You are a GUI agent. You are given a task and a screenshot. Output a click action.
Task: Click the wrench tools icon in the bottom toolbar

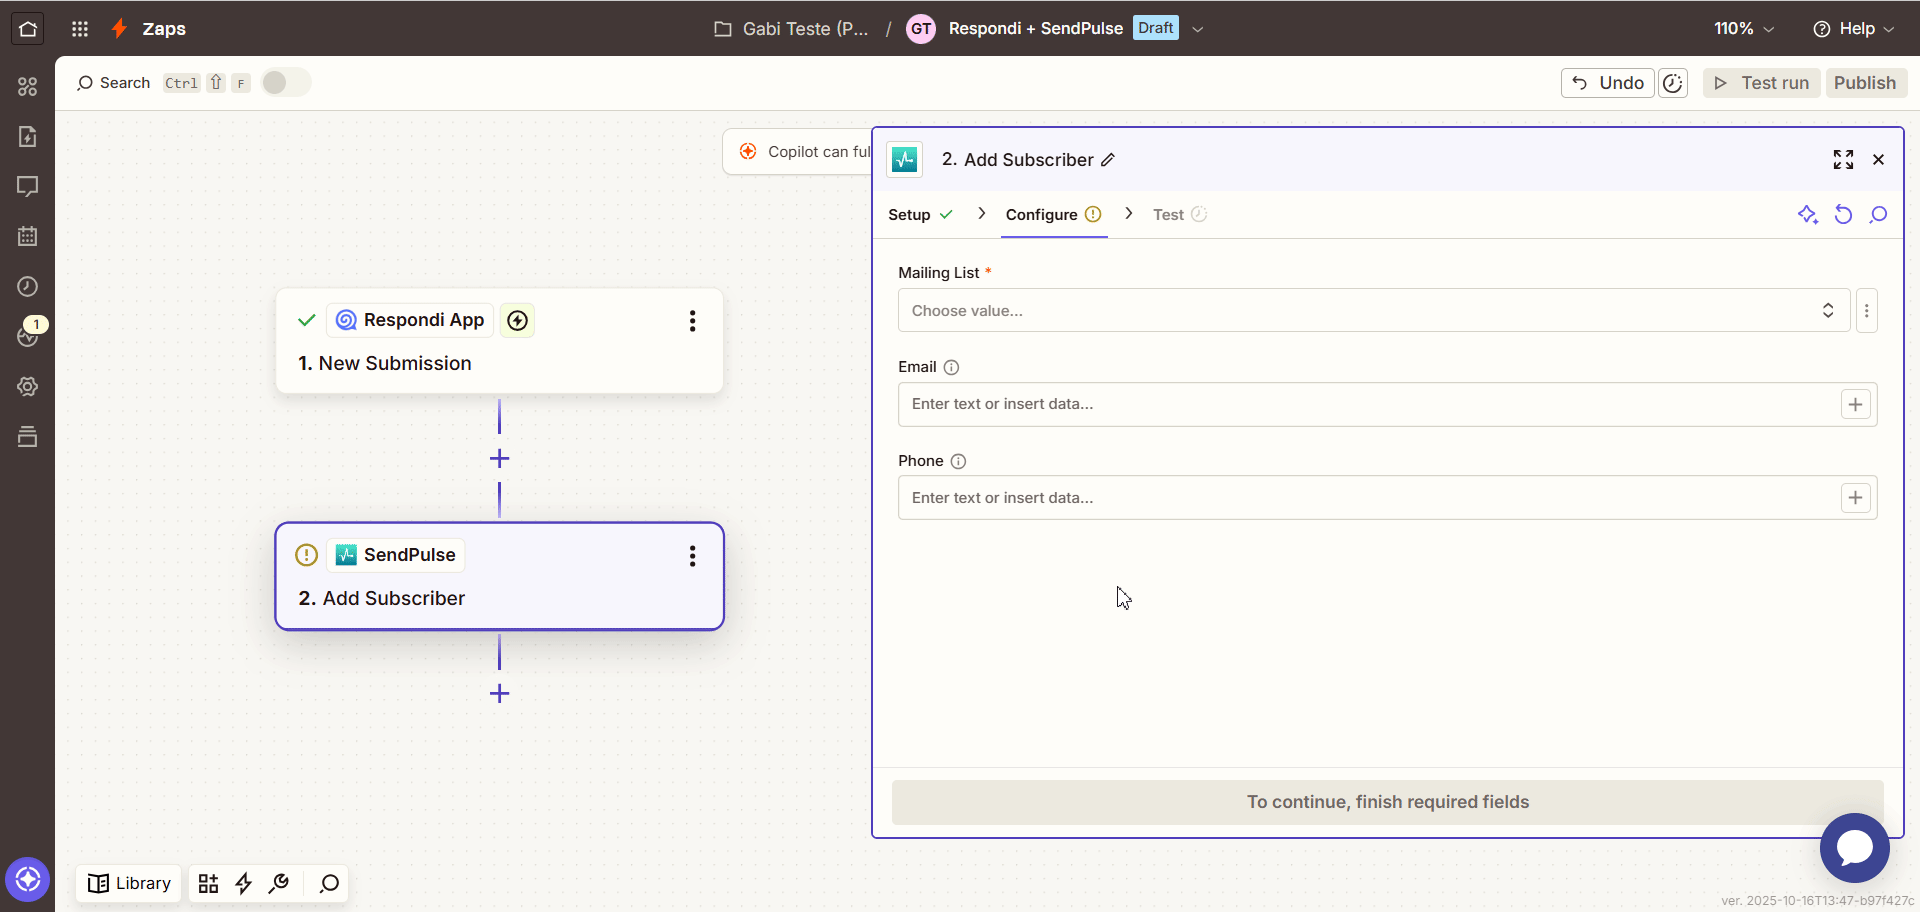279,884
